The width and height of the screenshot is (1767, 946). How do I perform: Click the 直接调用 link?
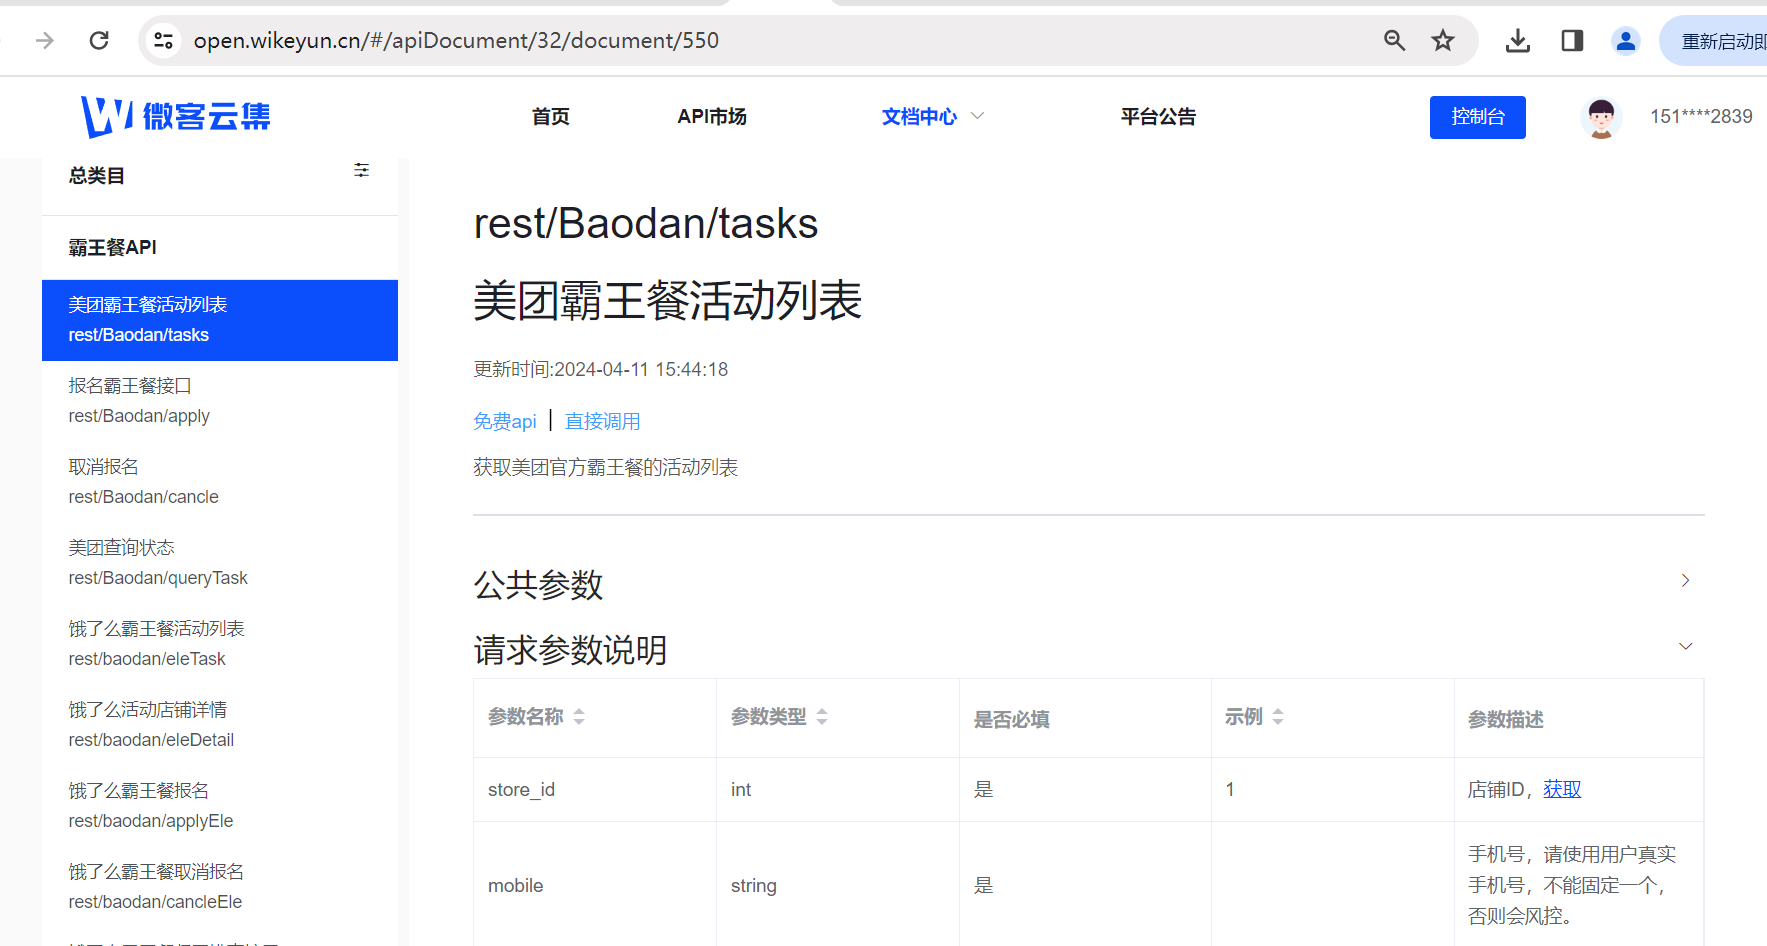click(603, 422)
